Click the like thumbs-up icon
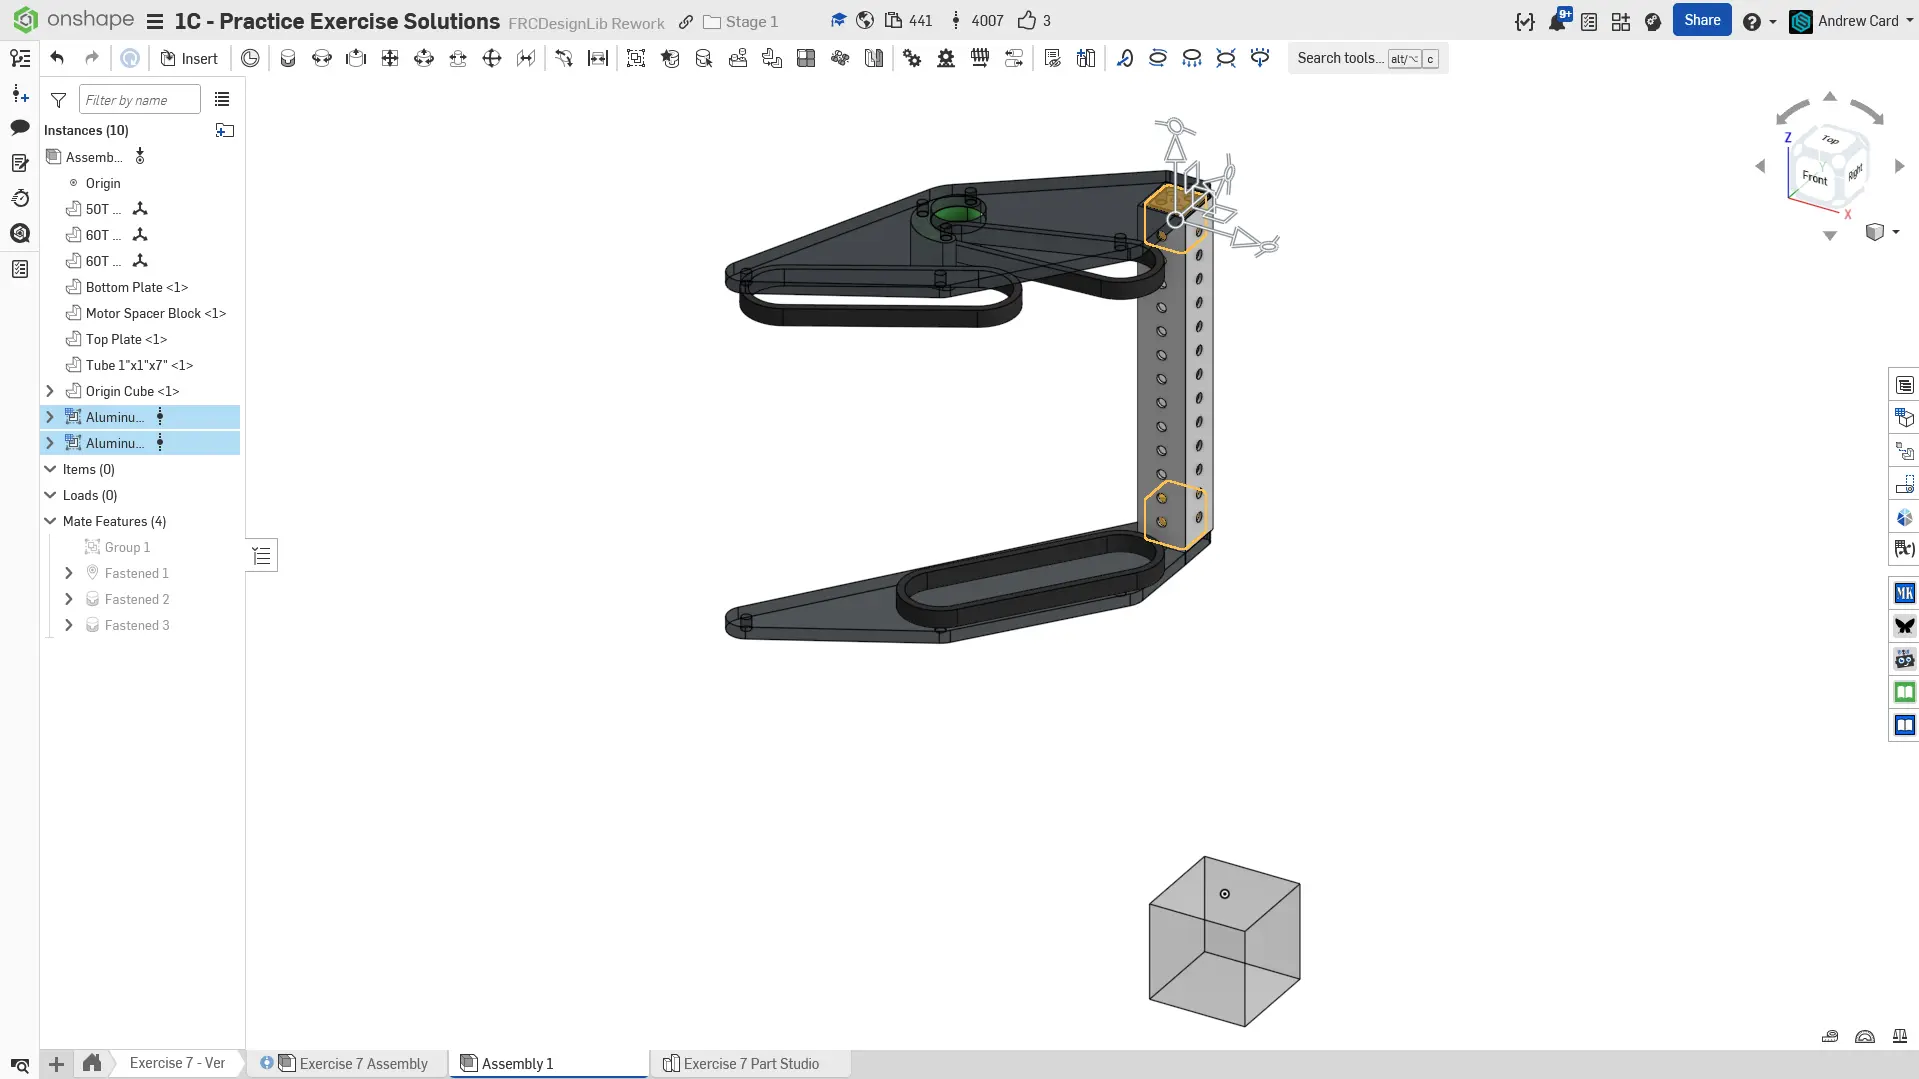This screenshot has height=1079, width=1919. pyautogui.click(x=1027, y=21)
